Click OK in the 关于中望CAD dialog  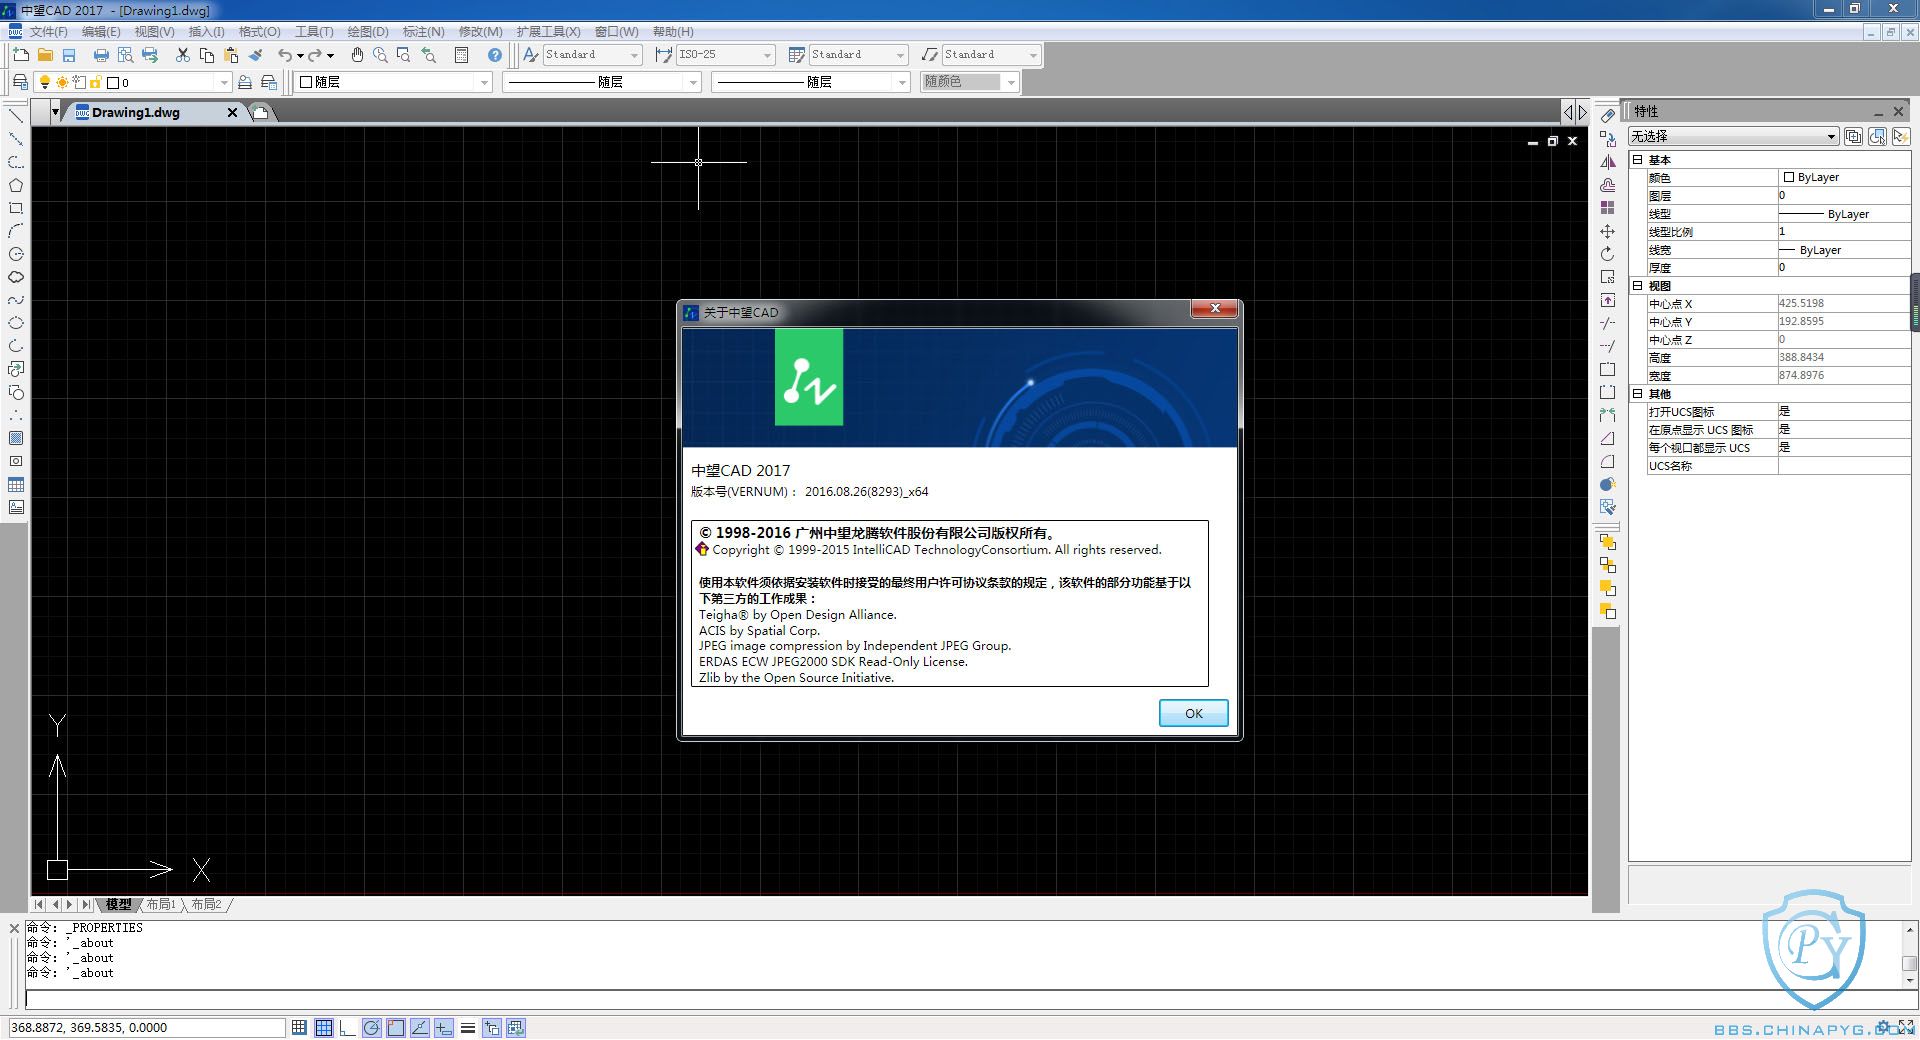[x=1193, y=713]
